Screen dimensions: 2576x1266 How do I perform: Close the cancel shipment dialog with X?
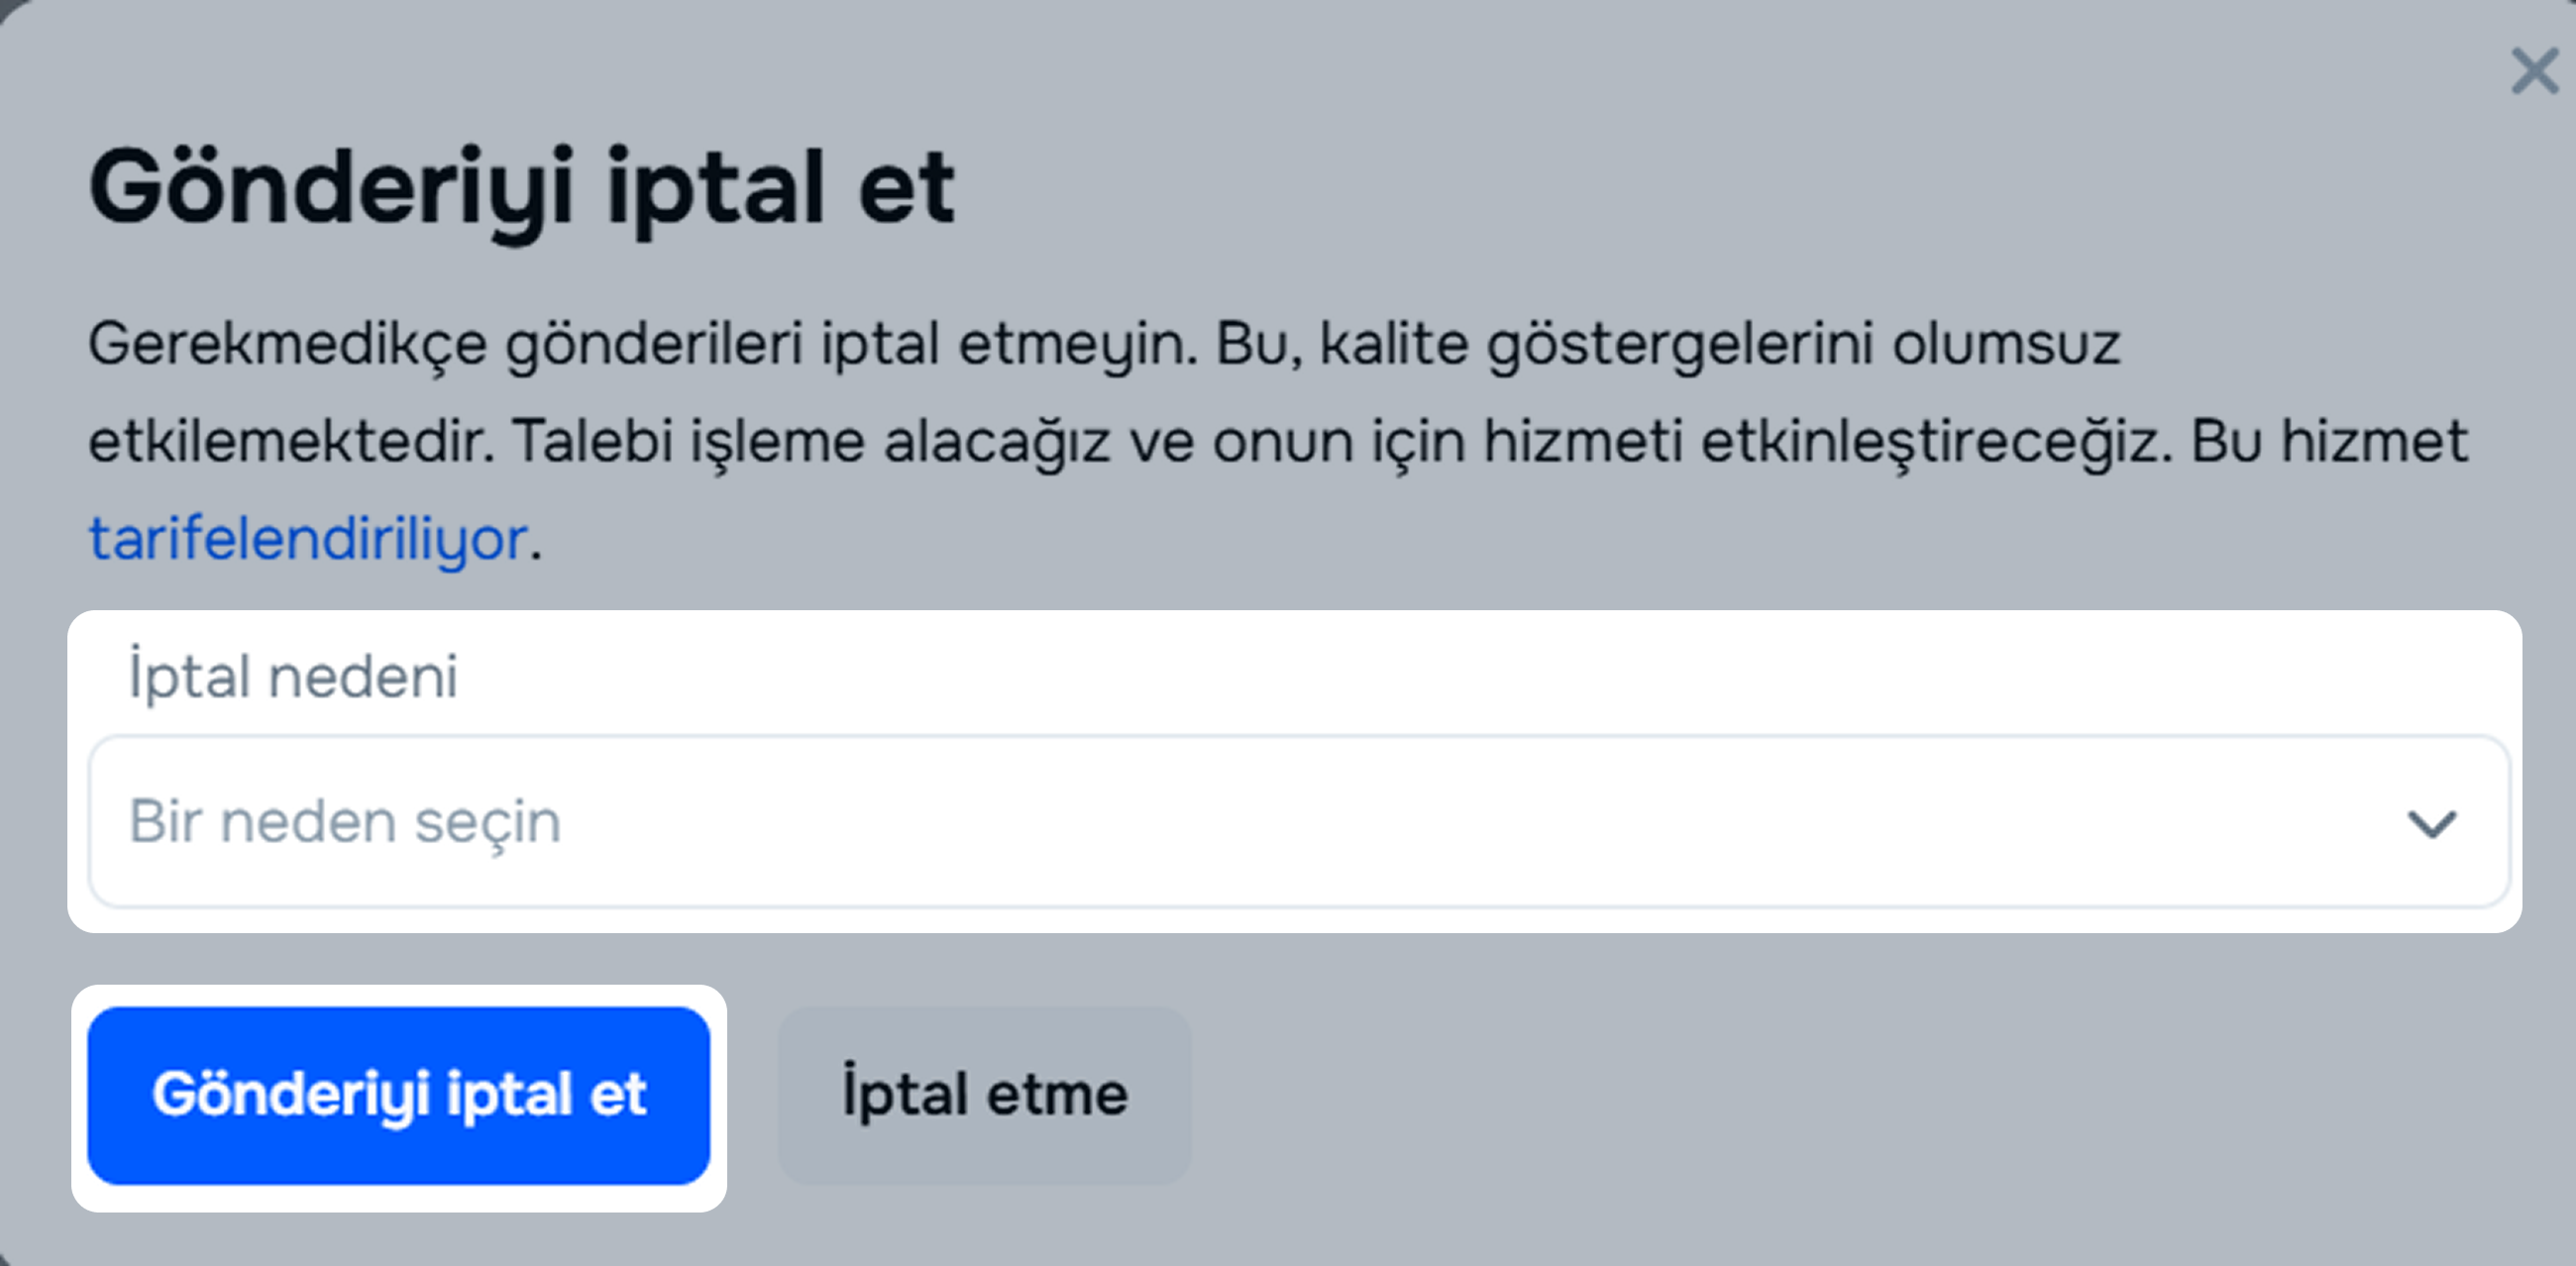pos(2534,72)
